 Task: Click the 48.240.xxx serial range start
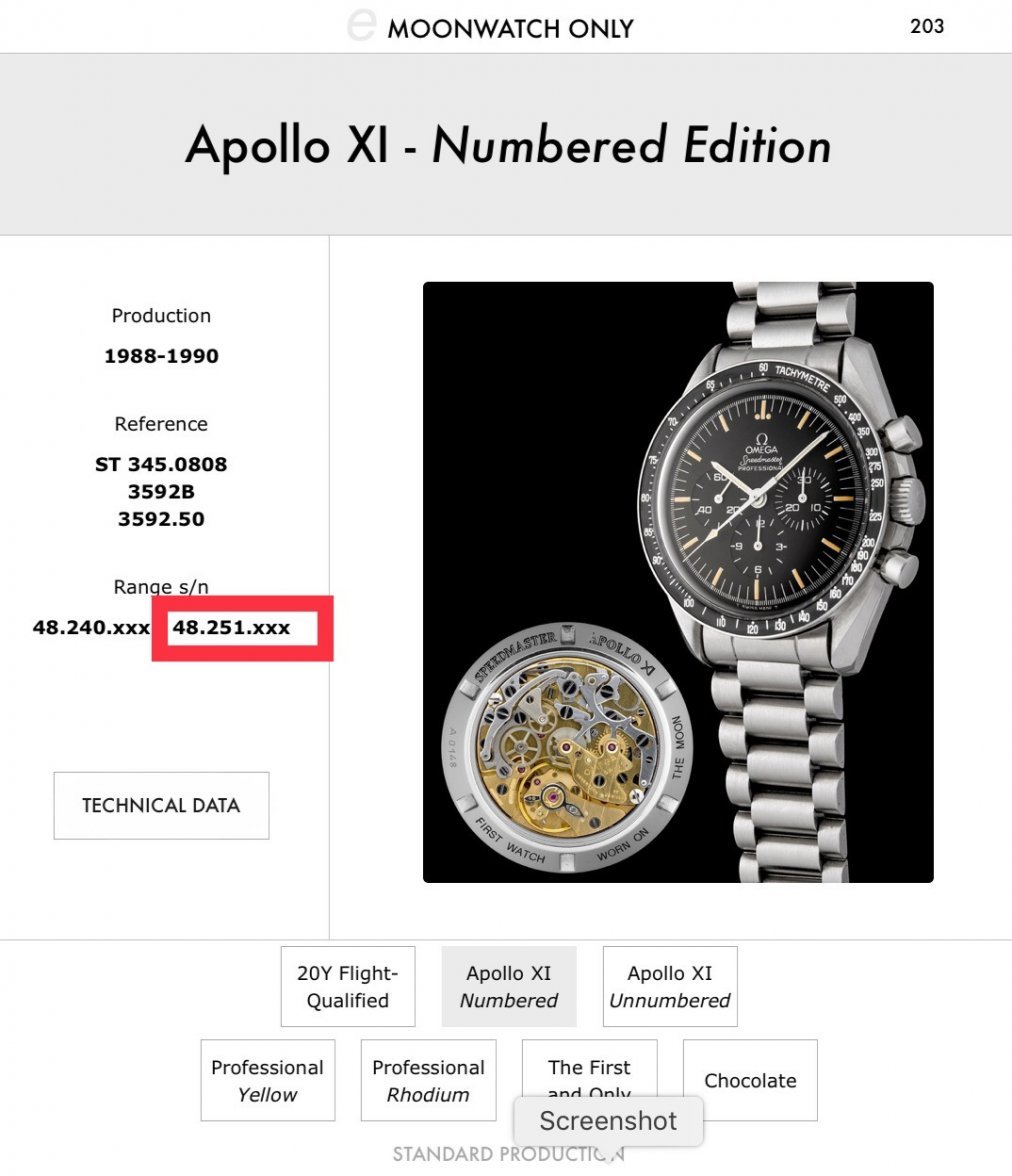(91, 628)
